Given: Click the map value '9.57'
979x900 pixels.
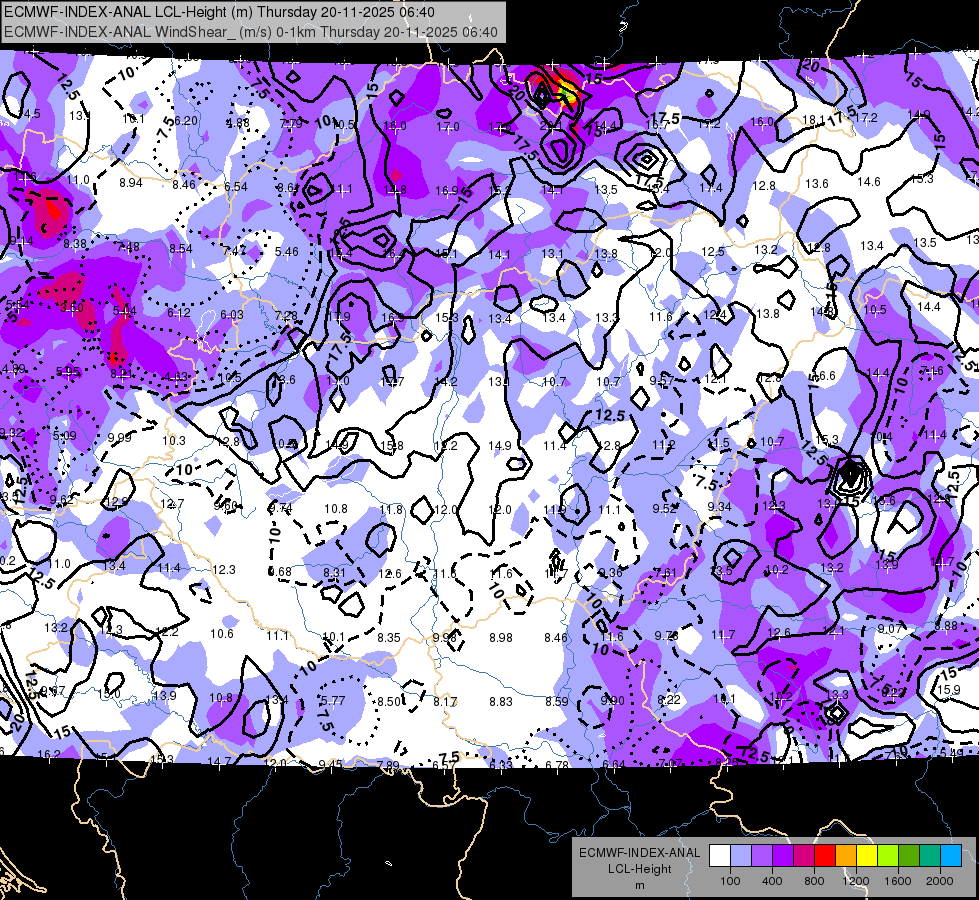Looking at the screenshot, I should pos(662,380).
